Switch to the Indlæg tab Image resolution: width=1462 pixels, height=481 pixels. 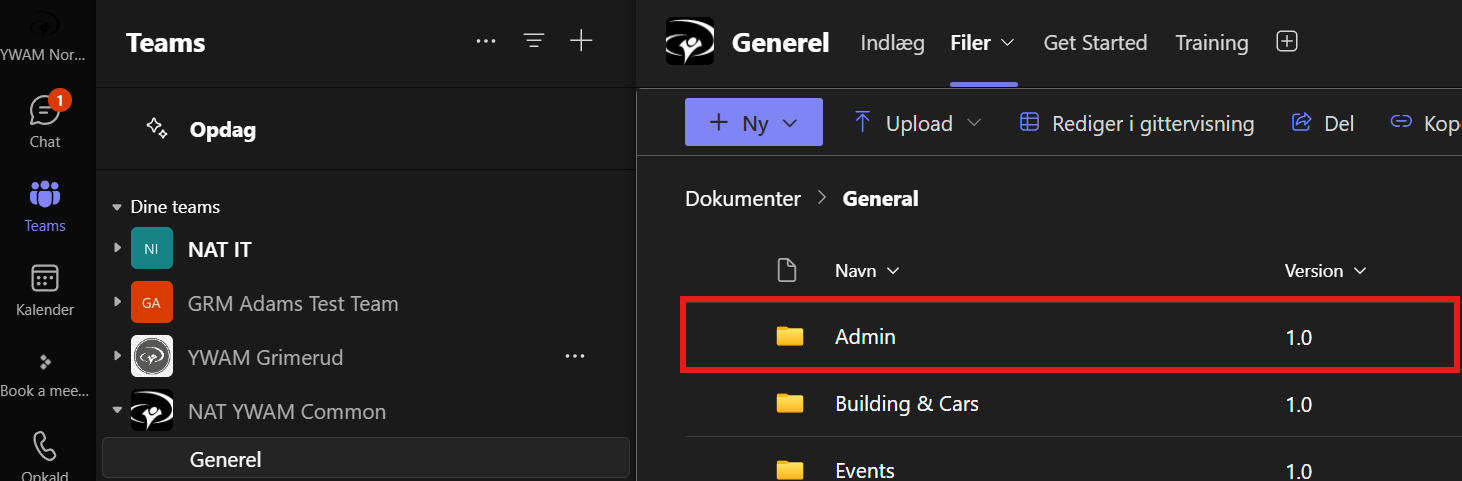point(892,43)
